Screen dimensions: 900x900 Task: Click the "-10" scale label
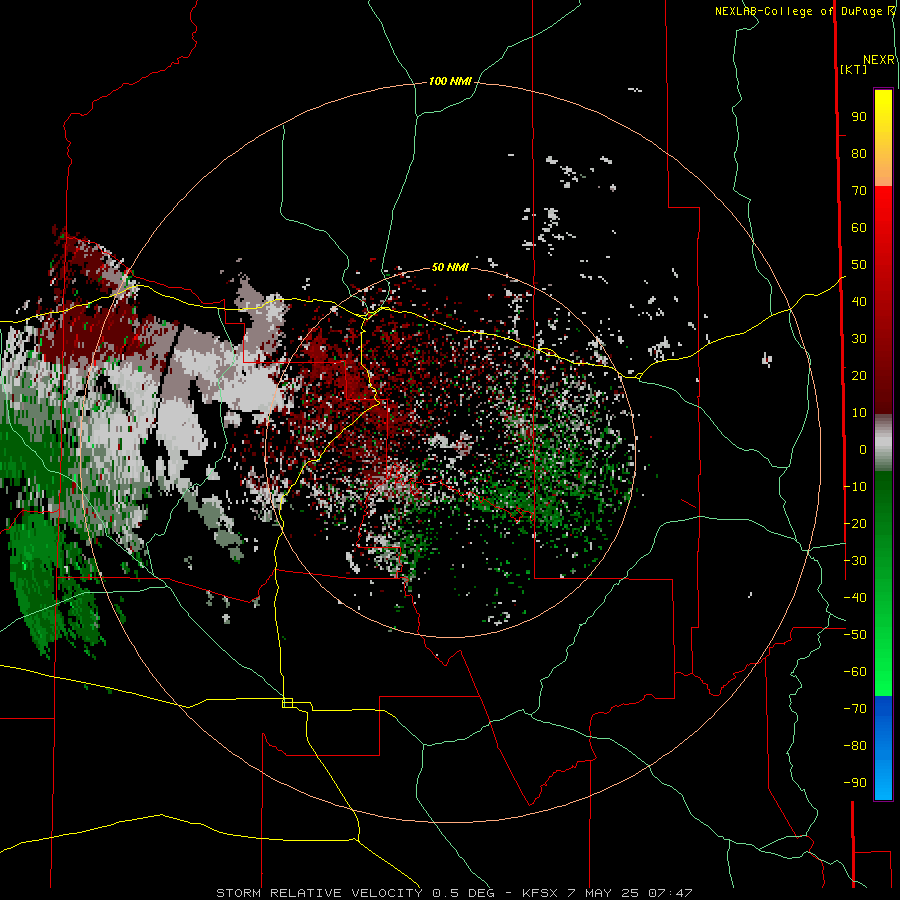click(x=855, y=487)
